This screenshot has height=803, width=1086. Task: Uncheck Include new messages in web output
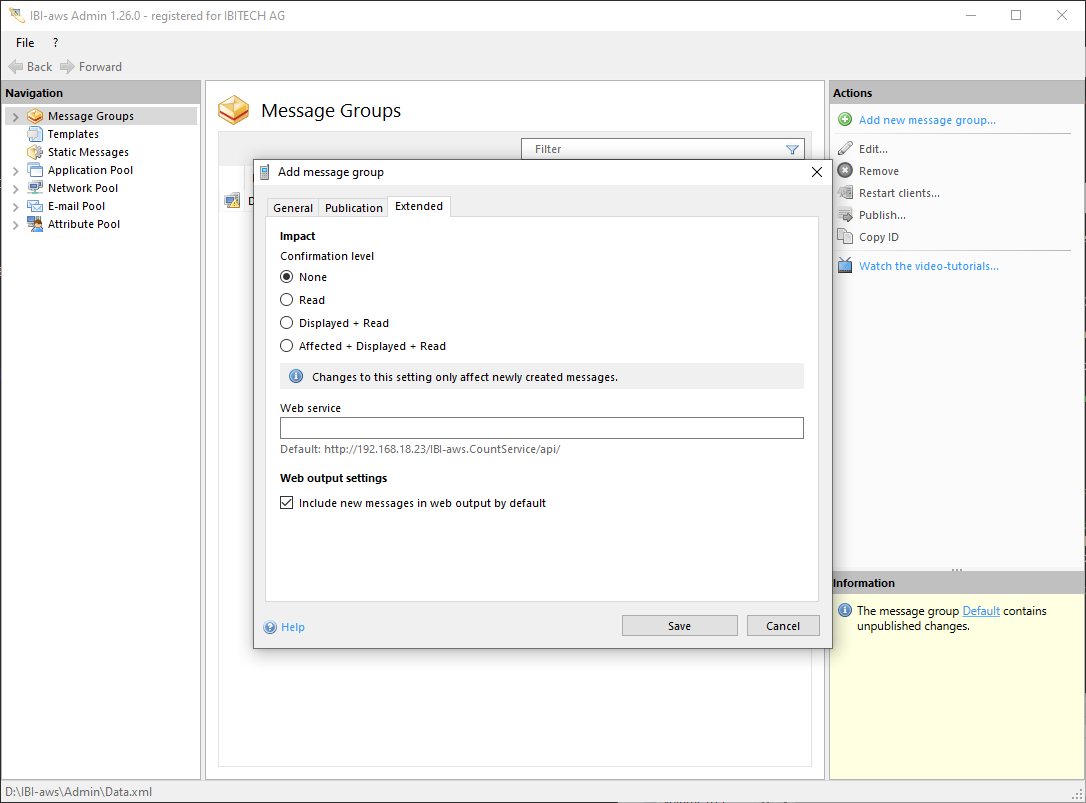[x=287, y=503]
